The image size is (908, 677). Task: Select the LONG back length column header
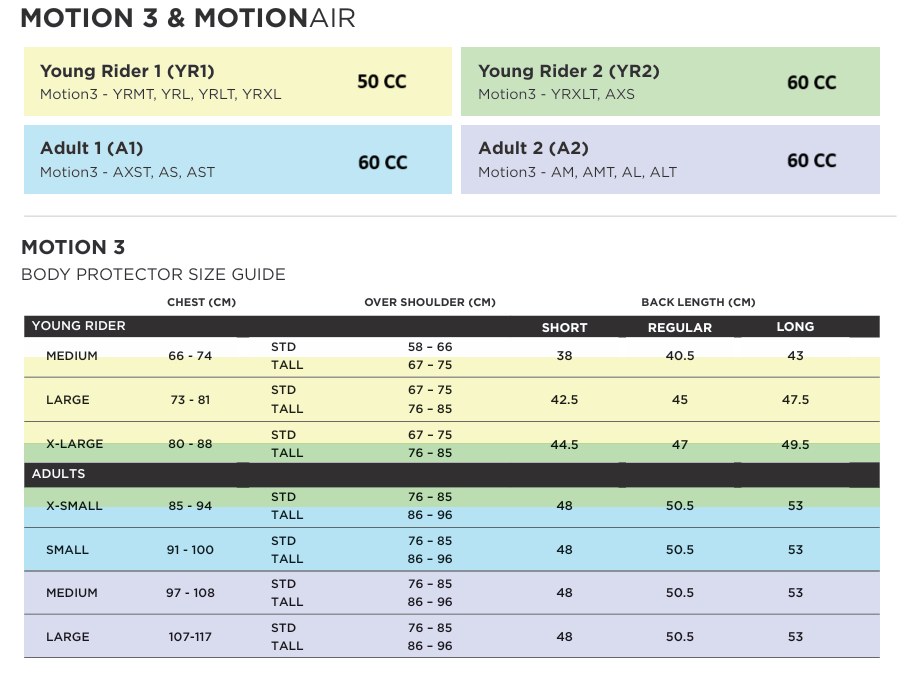795,326
